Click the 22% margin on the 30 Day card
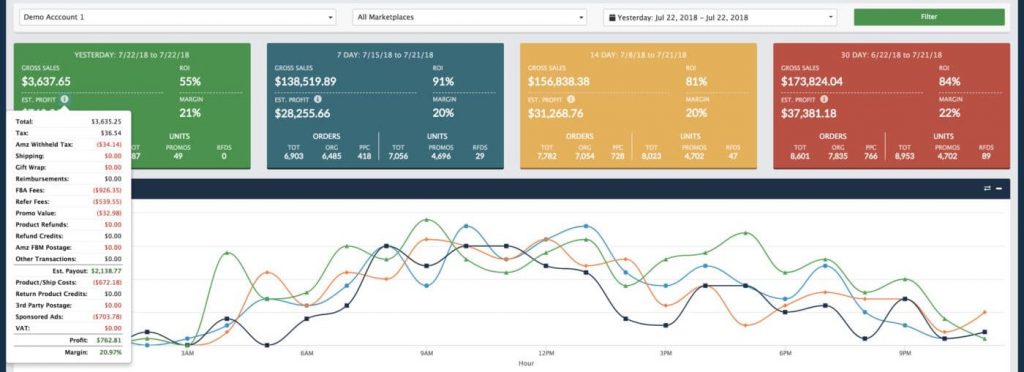Screen dimensions: 1024x372 [x=950, y=113]
